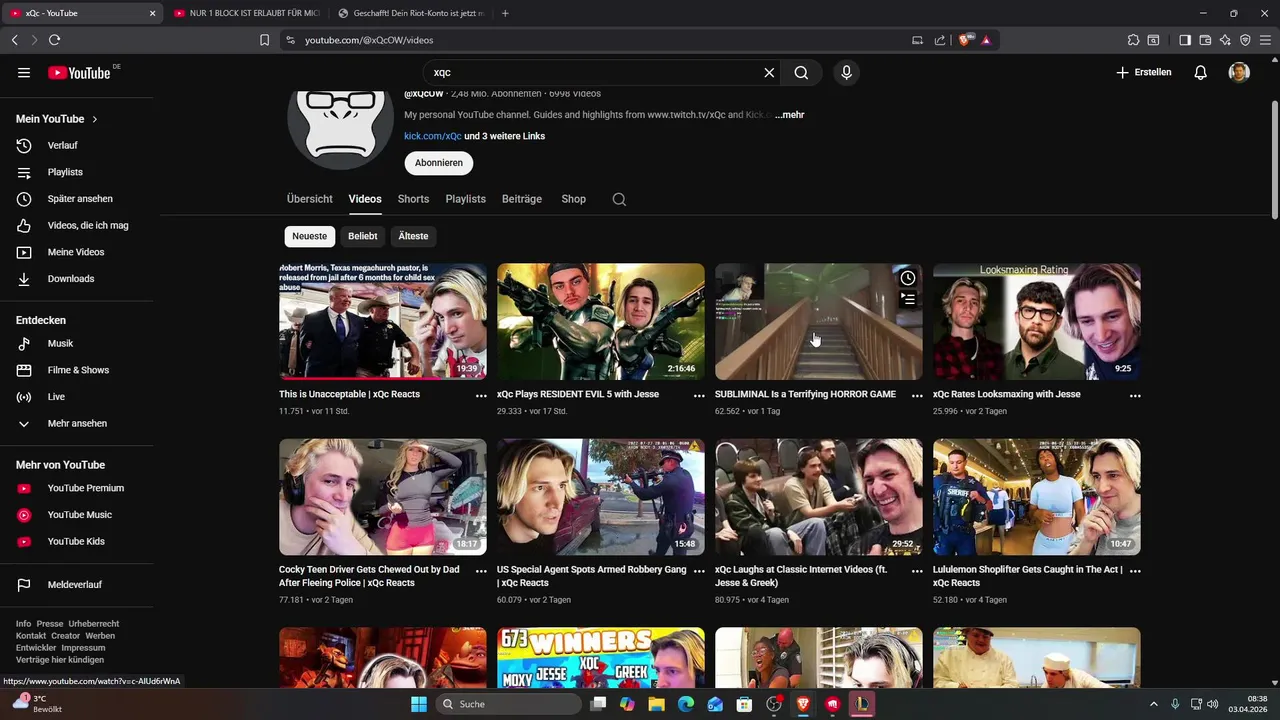Open the kick.com/xQc link
The height and width of the screenshot is (720, 1280).
(433, 136)
